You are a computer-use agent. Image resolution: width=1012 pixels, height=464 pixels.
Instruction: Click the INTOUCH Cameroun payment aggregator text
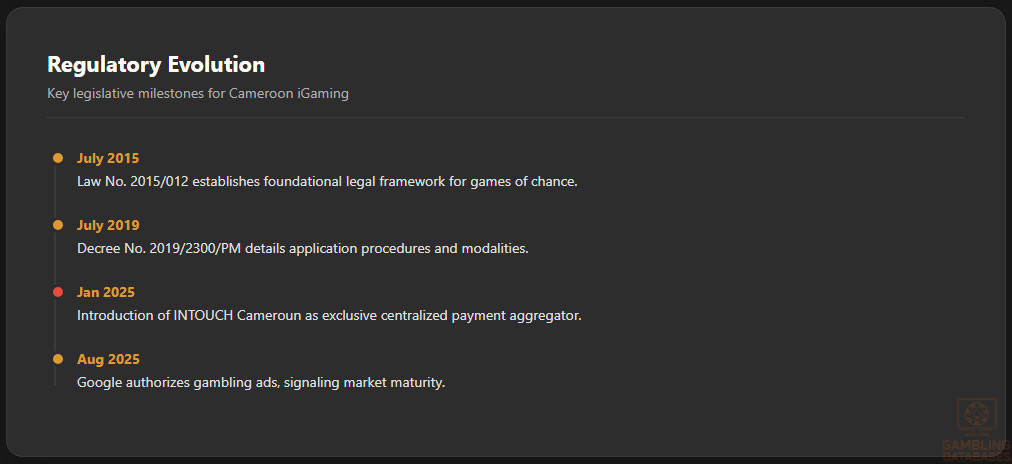(x=329, y=315)
